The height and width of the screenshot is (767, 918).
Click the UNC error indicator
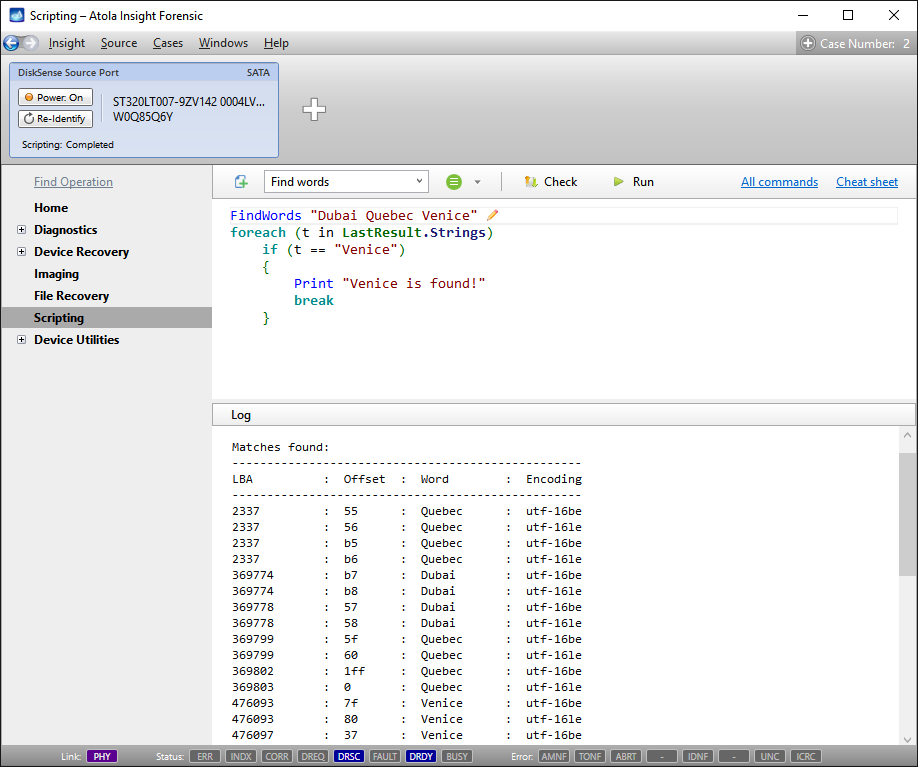769,756
